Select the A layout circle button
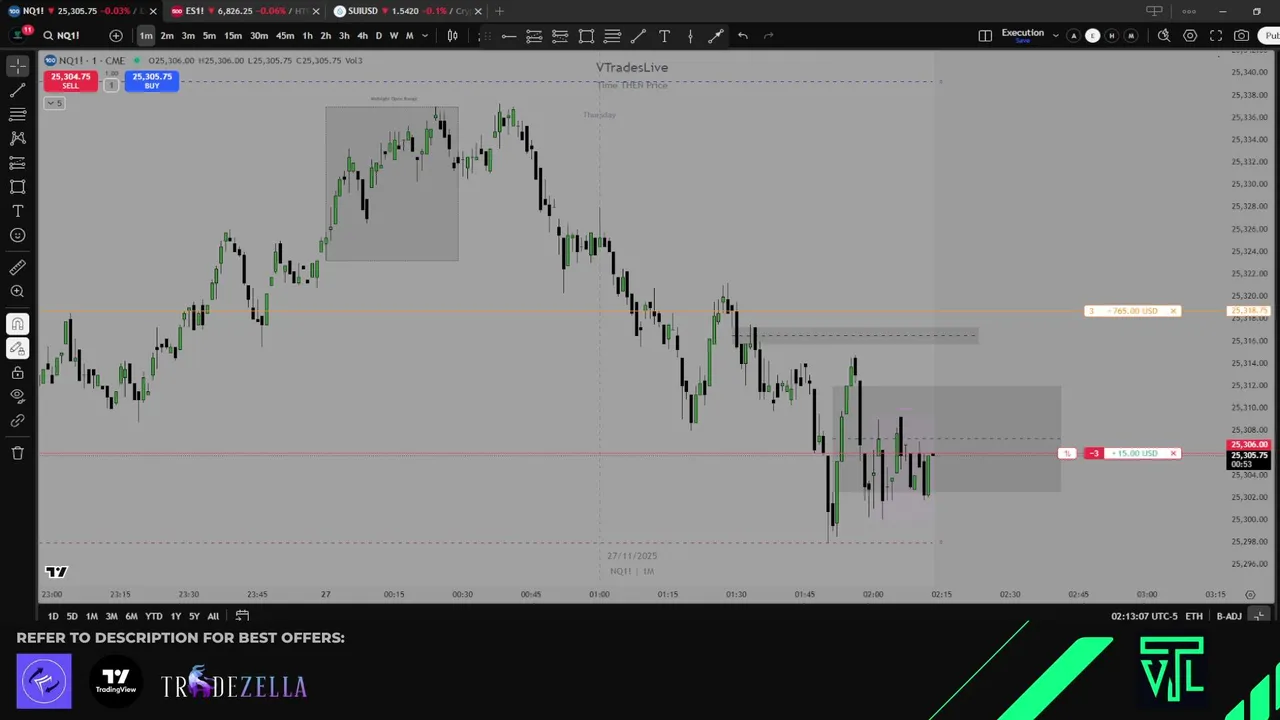Image resolution: width=1280 pixels, height=720 pixels. (x=1073, y=36)
